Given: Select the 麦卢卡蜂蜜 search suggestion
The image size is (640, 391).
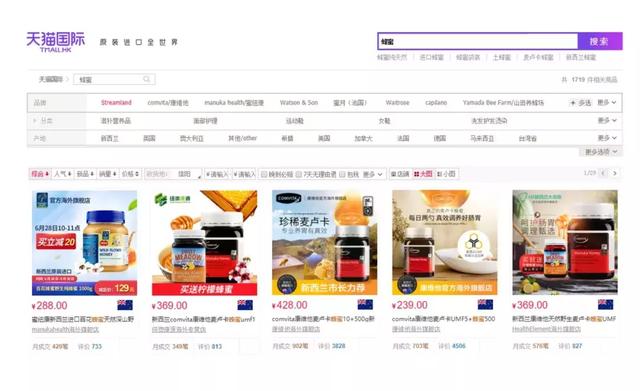Looking at the screenshot, I should 538,58.
